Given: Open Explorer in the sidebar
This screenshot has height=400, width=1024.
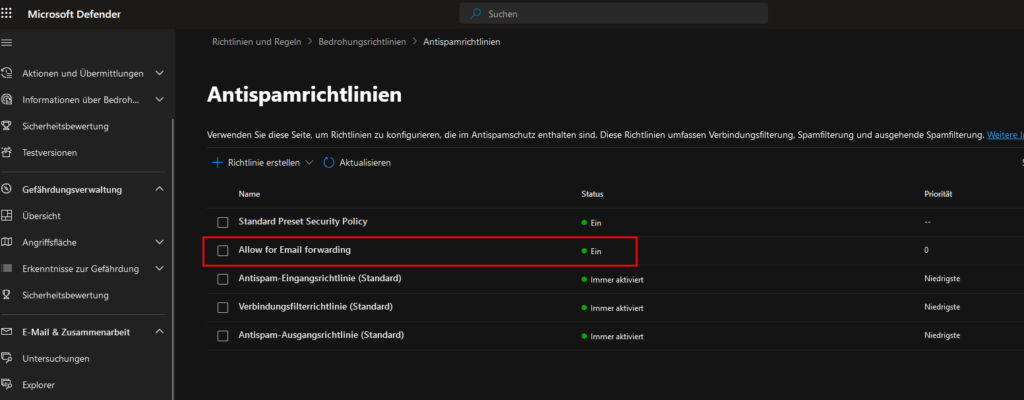Looking at the screenshot, I should click(x=39, y=385).
